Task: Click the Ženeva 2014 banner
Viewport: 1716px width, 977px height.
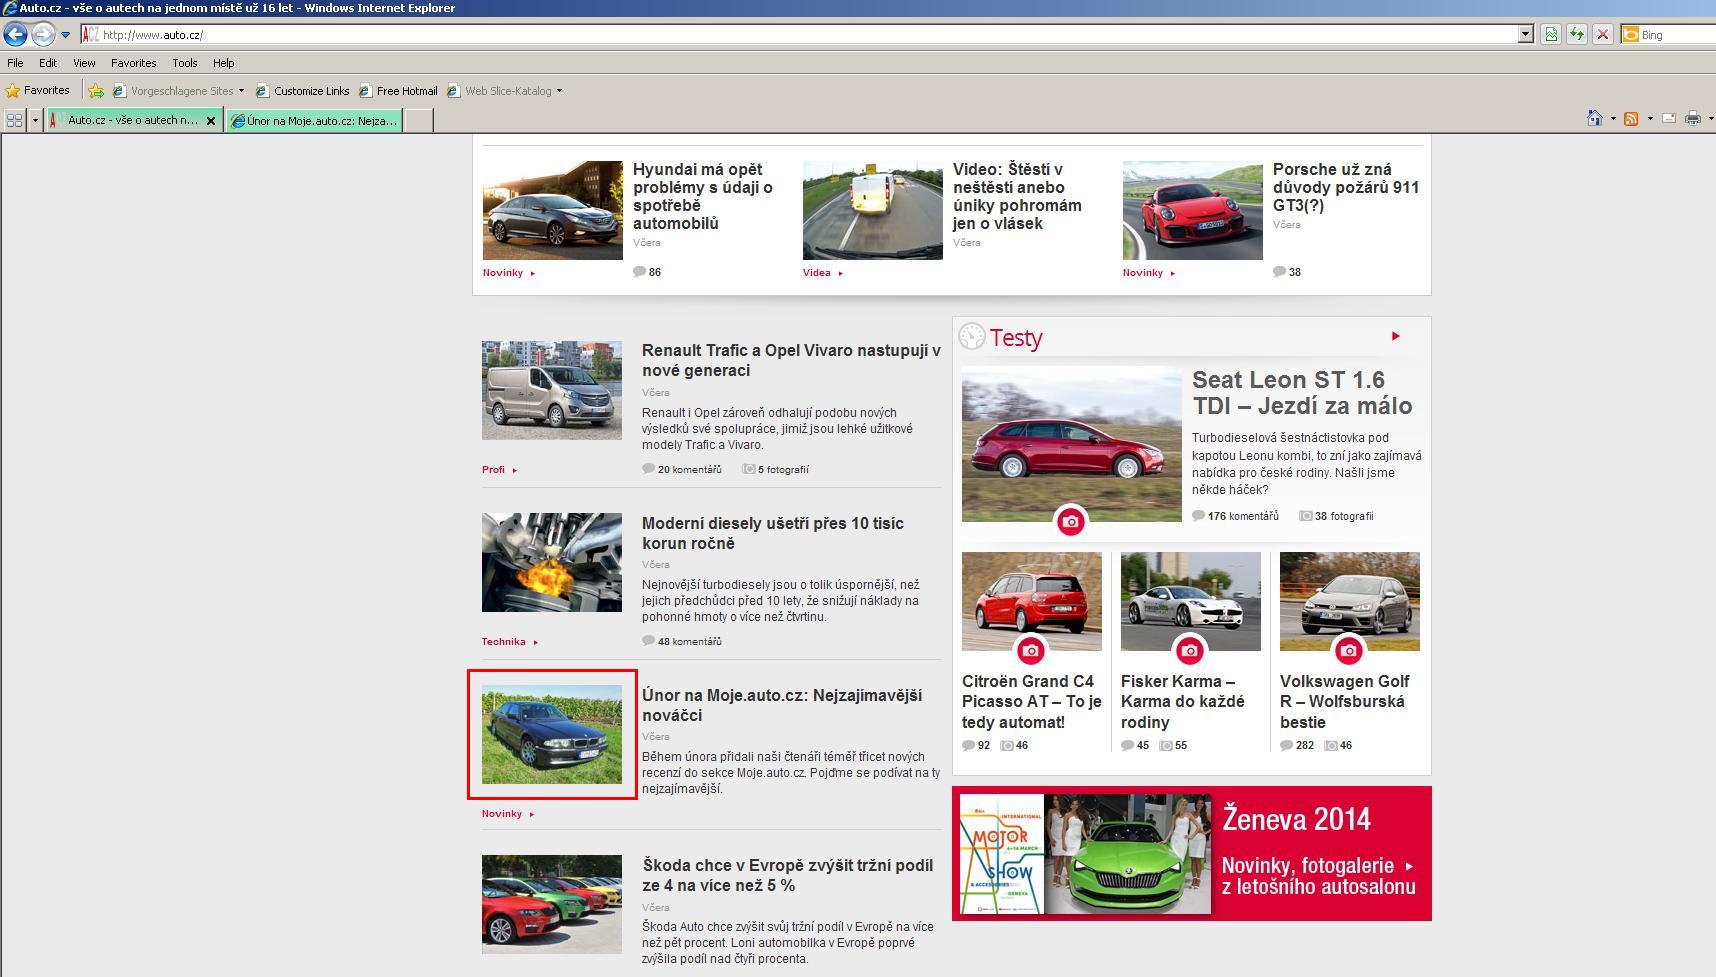Action: pyautogui.click(x=1191, y=853)
